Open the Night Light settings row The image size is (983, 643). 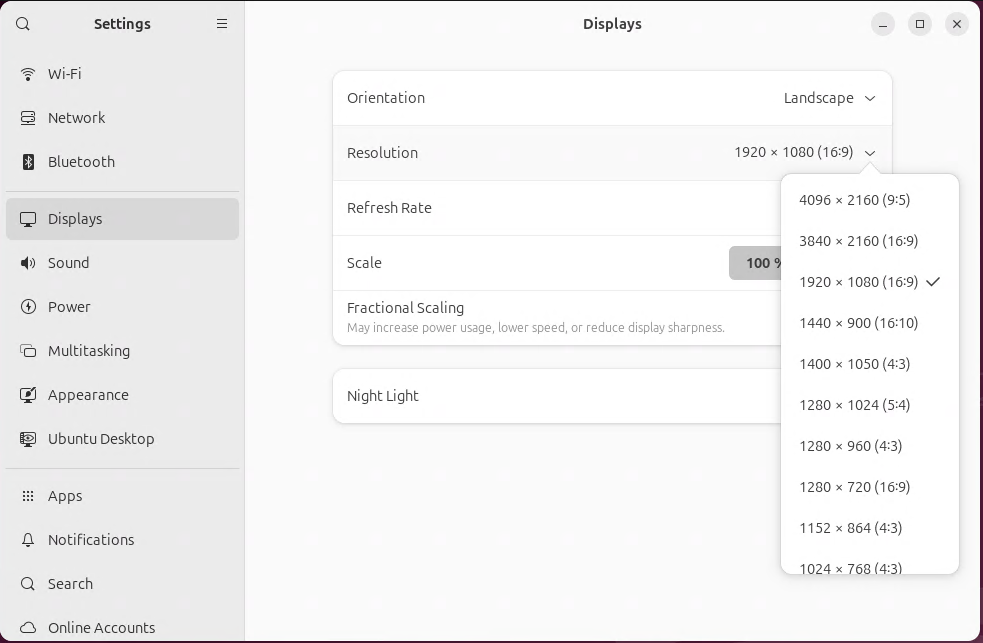pyautogui.click(x=560, y=396)
